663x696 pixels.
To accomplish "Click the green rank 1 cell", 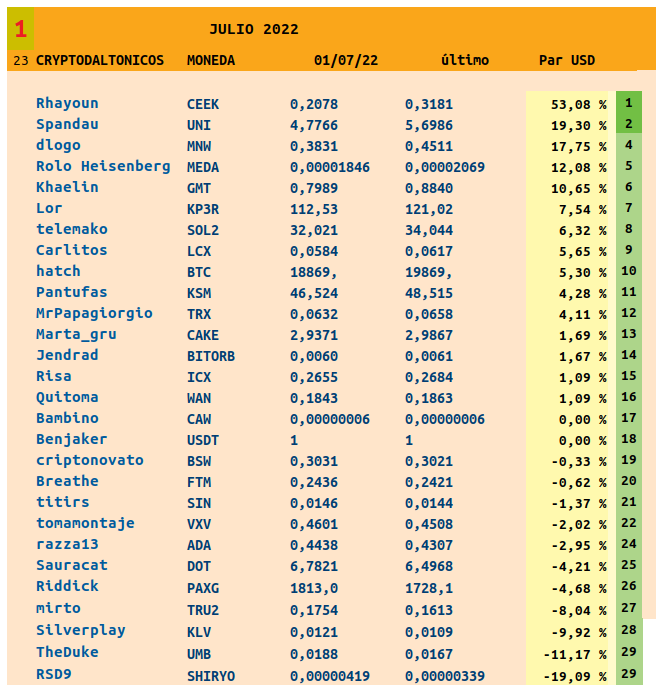I will (x=629, y=103).
